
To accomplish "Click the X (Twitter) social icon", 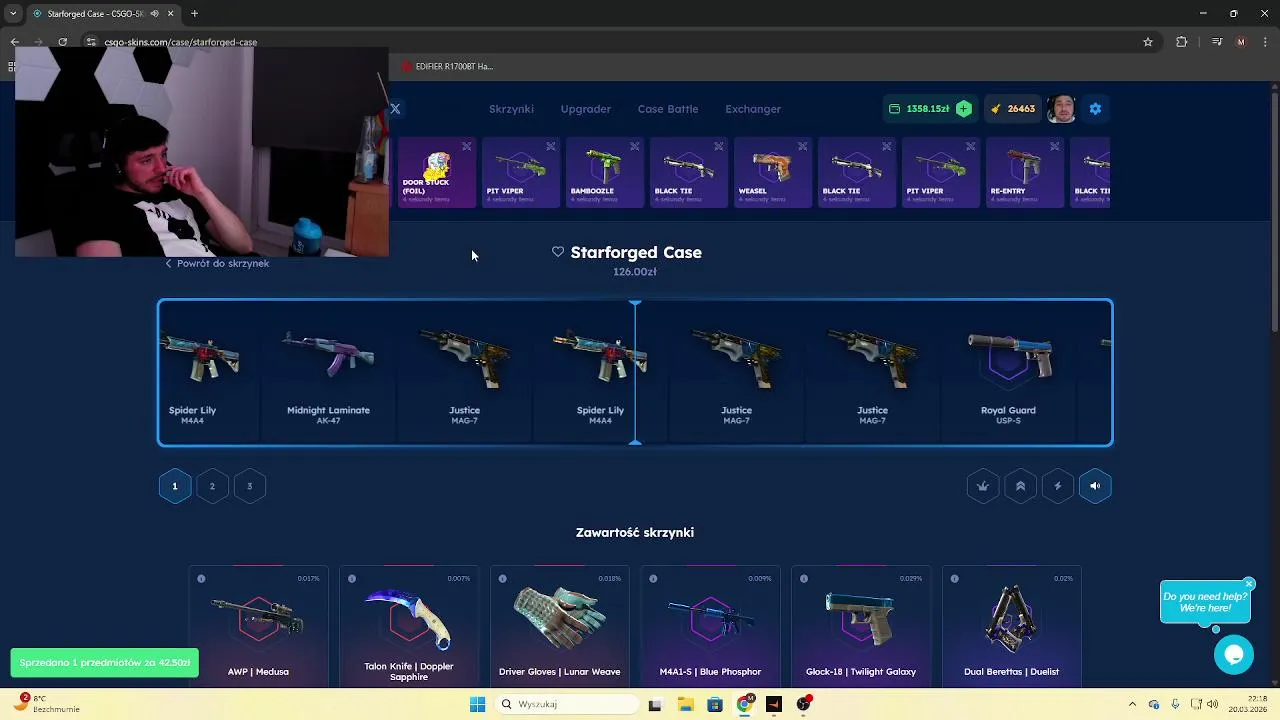I will pos(395,109).
